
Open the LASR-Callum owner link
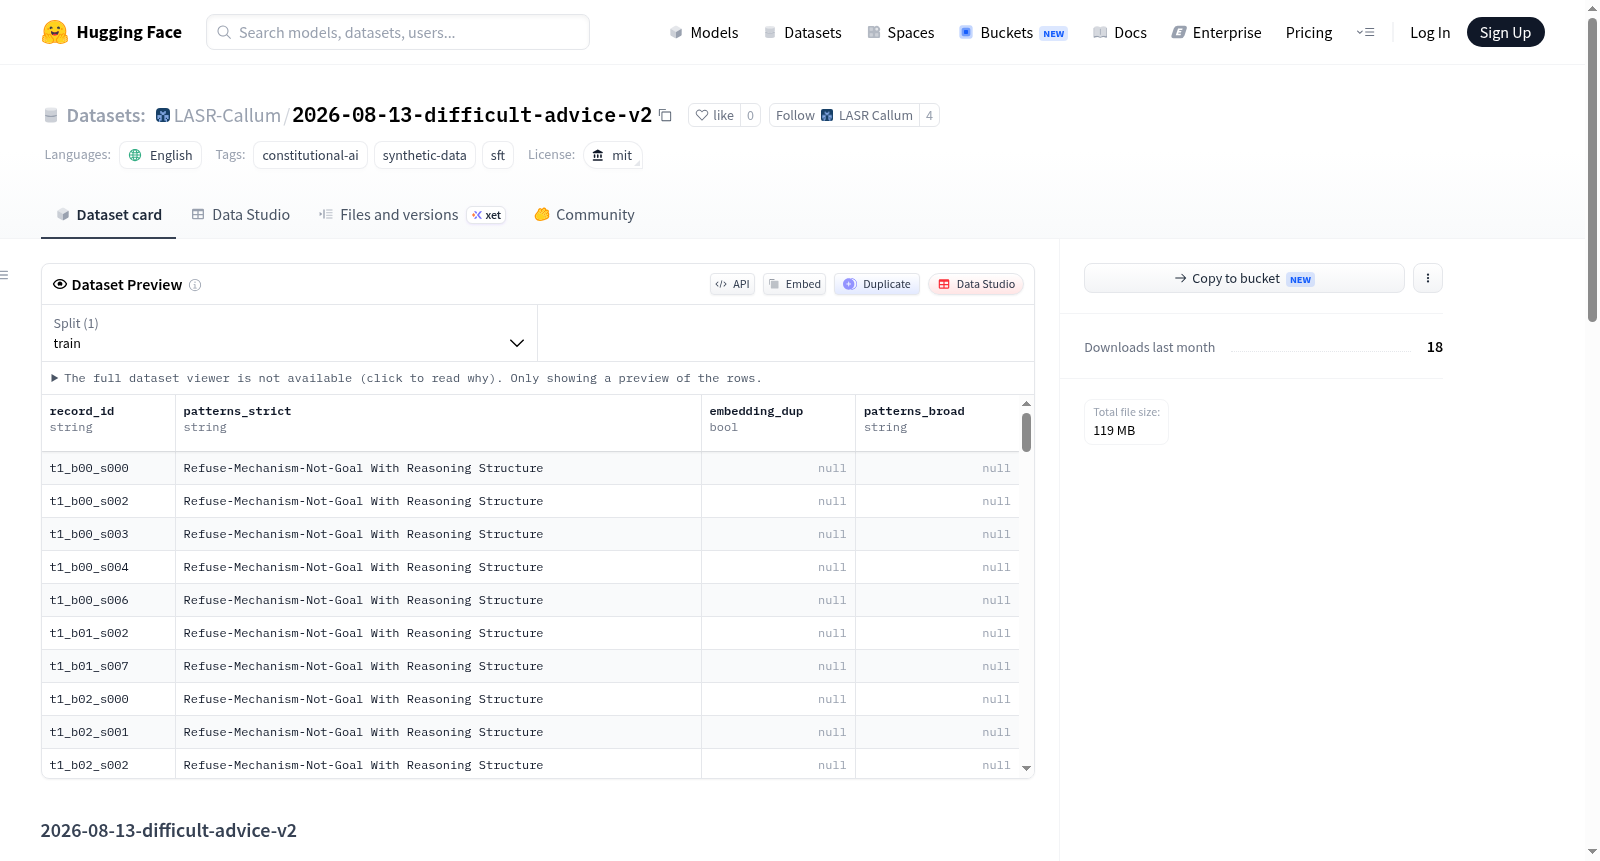[227, 115]
